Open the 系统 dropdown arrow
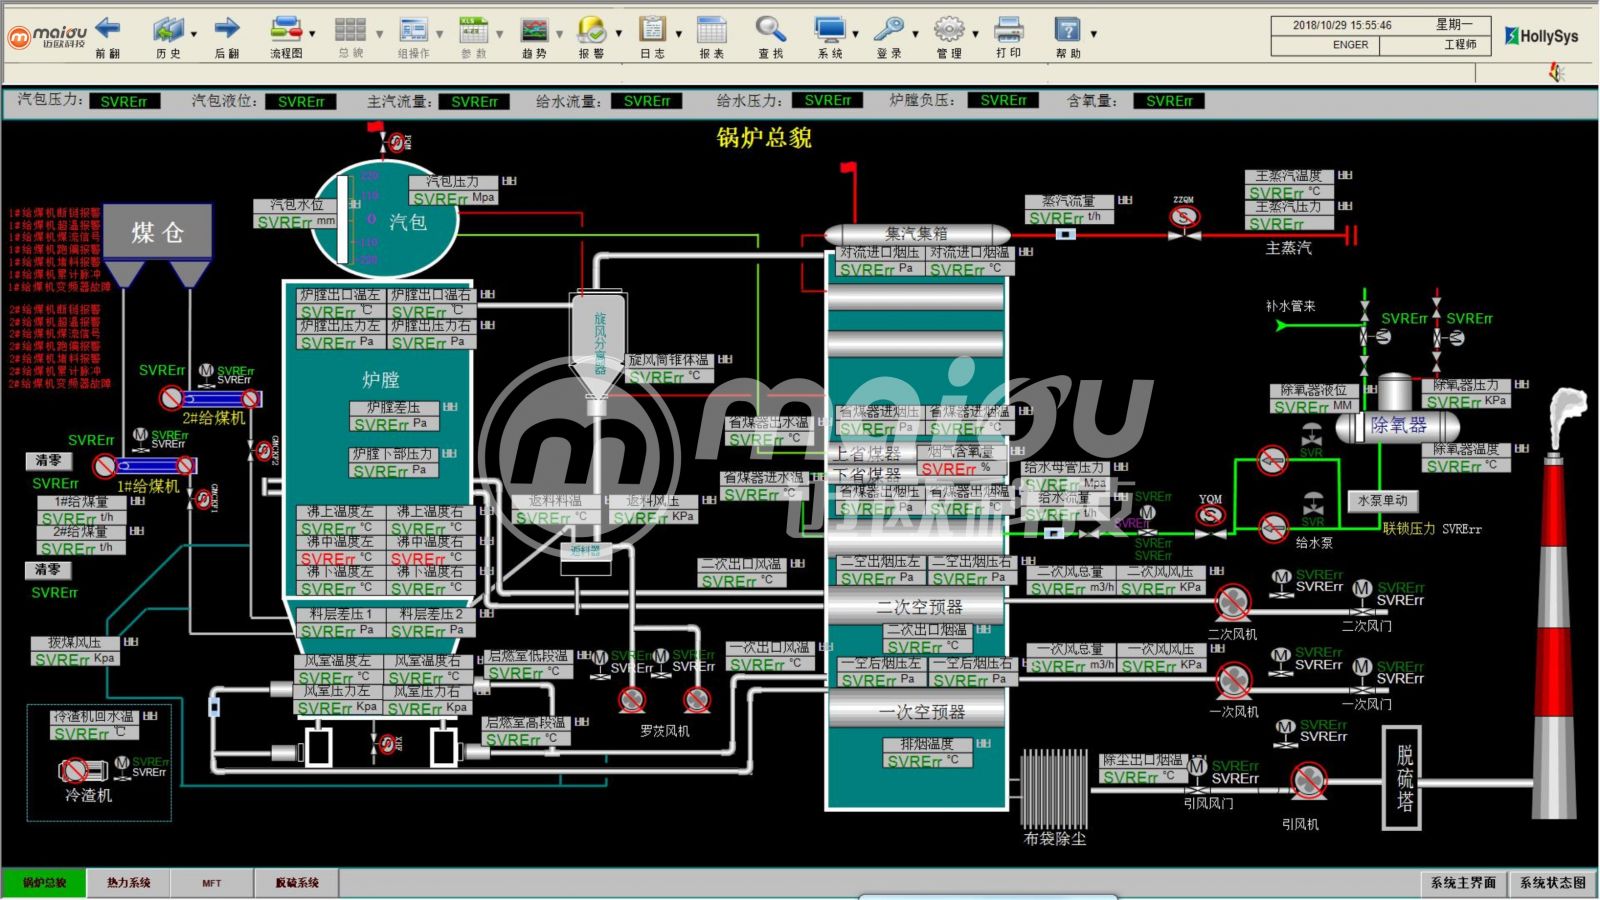Viewport: 1600px width, 900px height. (856, 34)
